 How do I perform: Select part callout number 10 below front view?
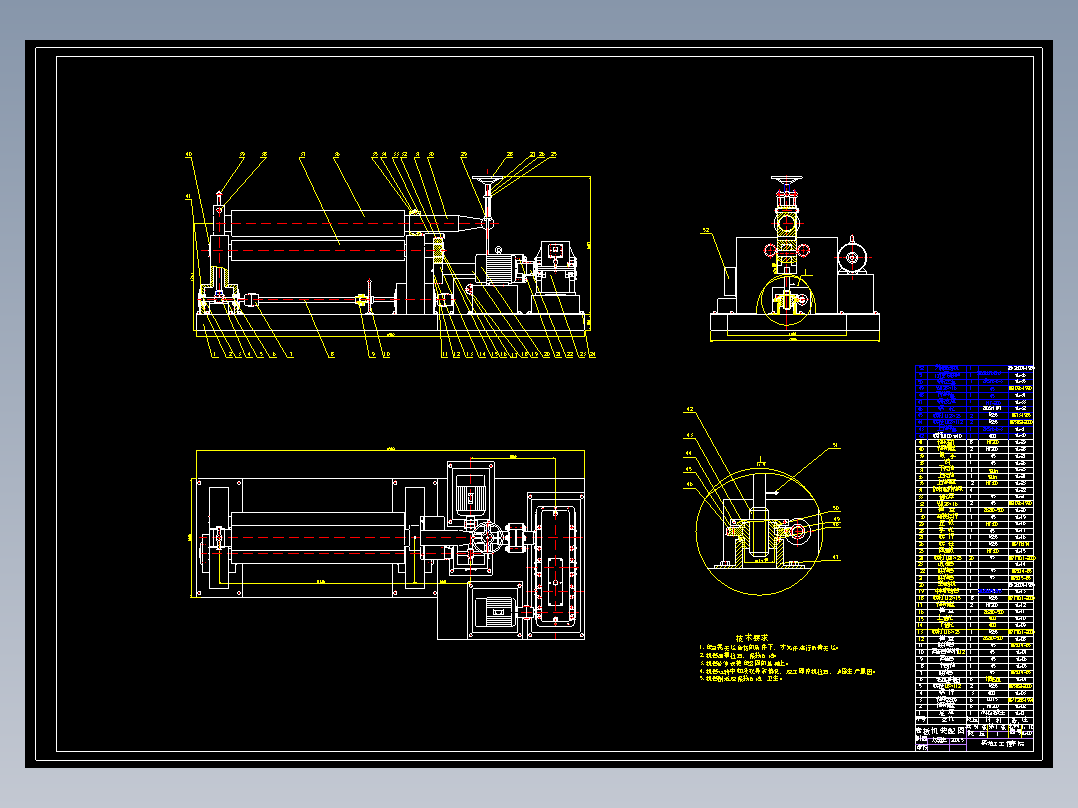click(x=386, y=355)
